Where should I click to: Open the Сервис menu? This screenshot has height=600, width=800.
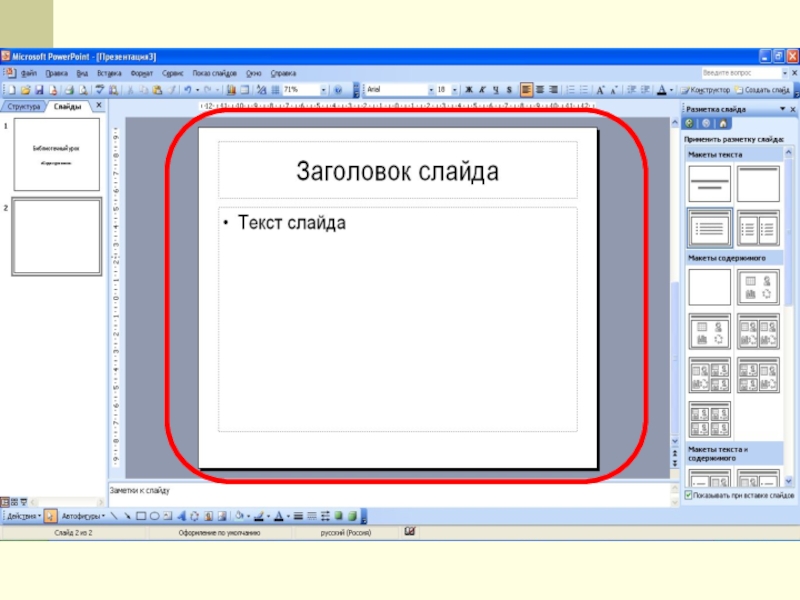tap(172, 73)
